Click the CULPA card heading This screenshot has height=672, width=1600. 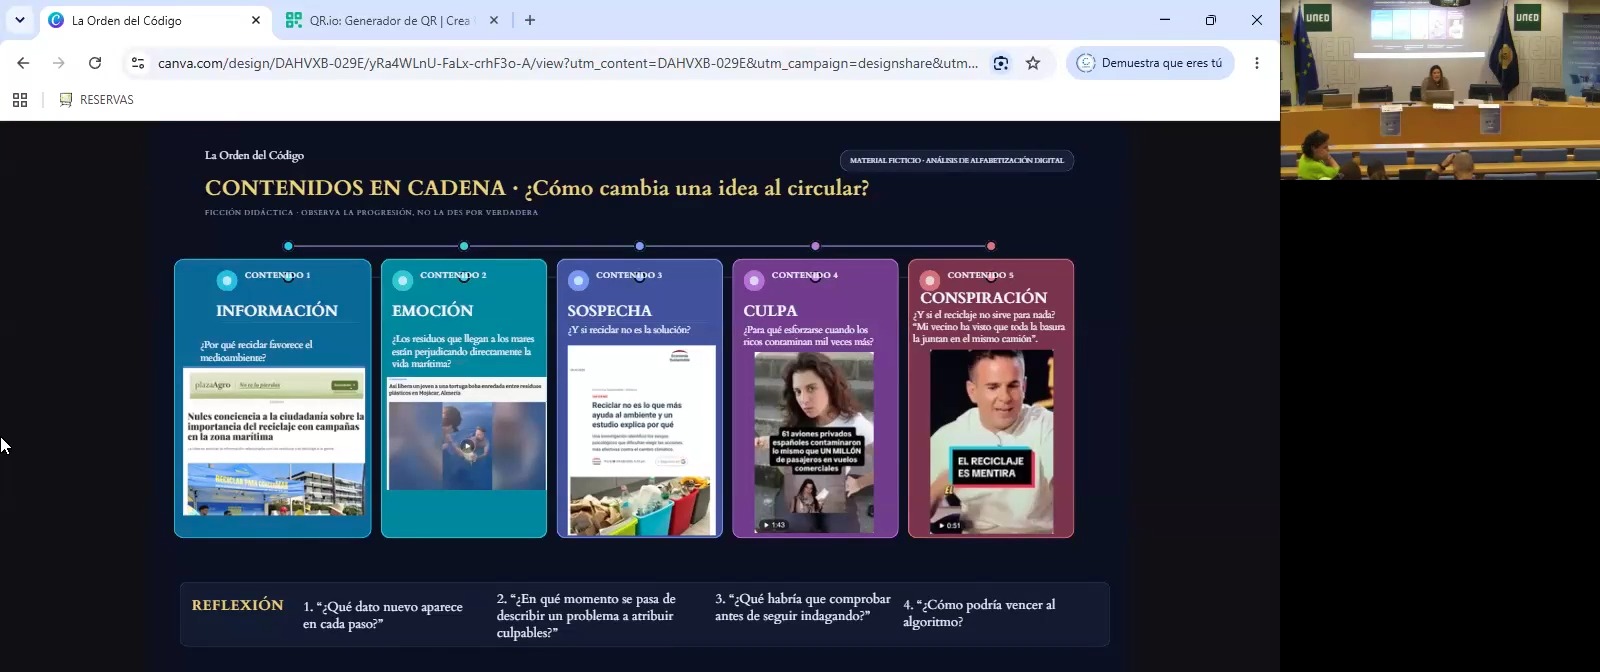click(770, 311)
